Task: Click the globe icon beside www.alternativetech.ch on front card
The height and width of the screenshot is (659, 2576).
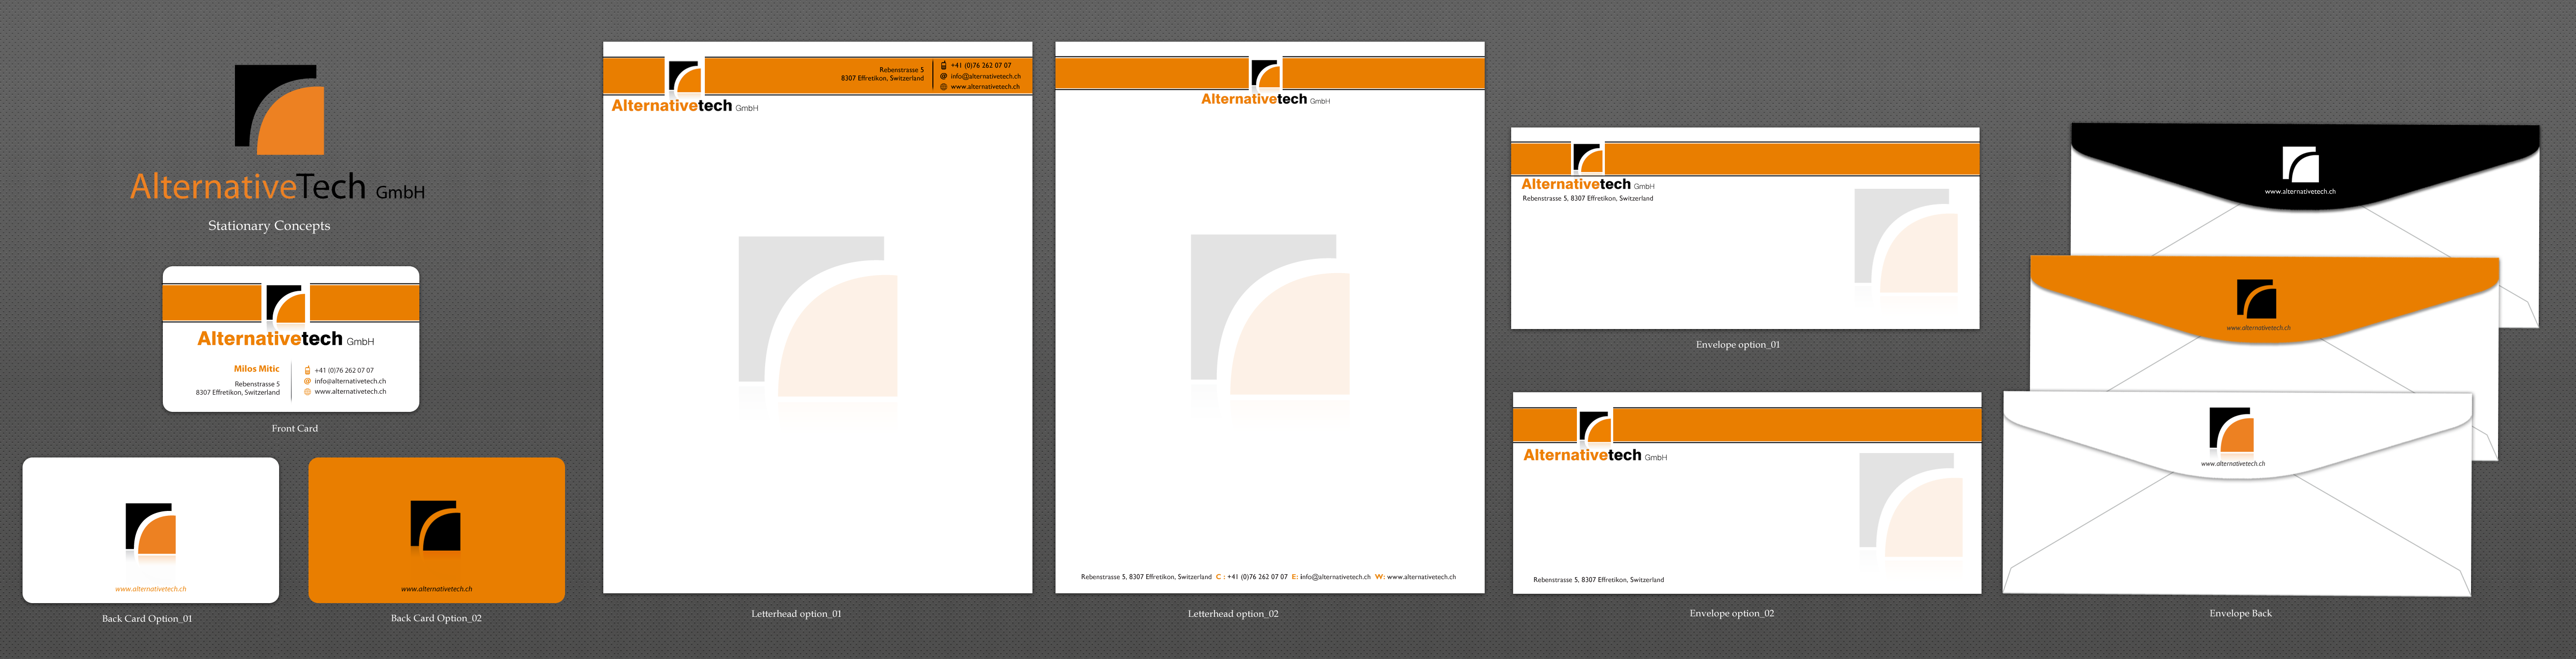Action: [x=307, y=392]
